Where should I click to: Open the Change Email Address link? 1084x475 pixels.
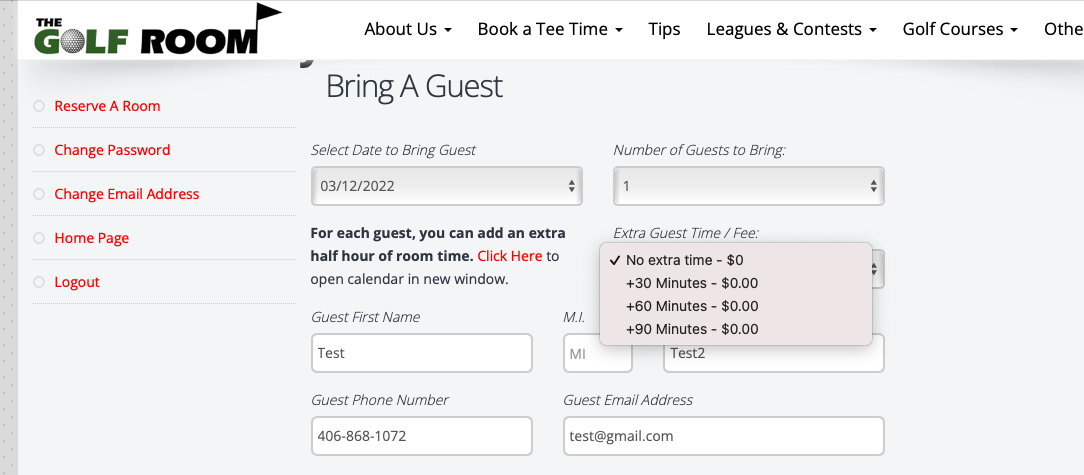[127, 194]
